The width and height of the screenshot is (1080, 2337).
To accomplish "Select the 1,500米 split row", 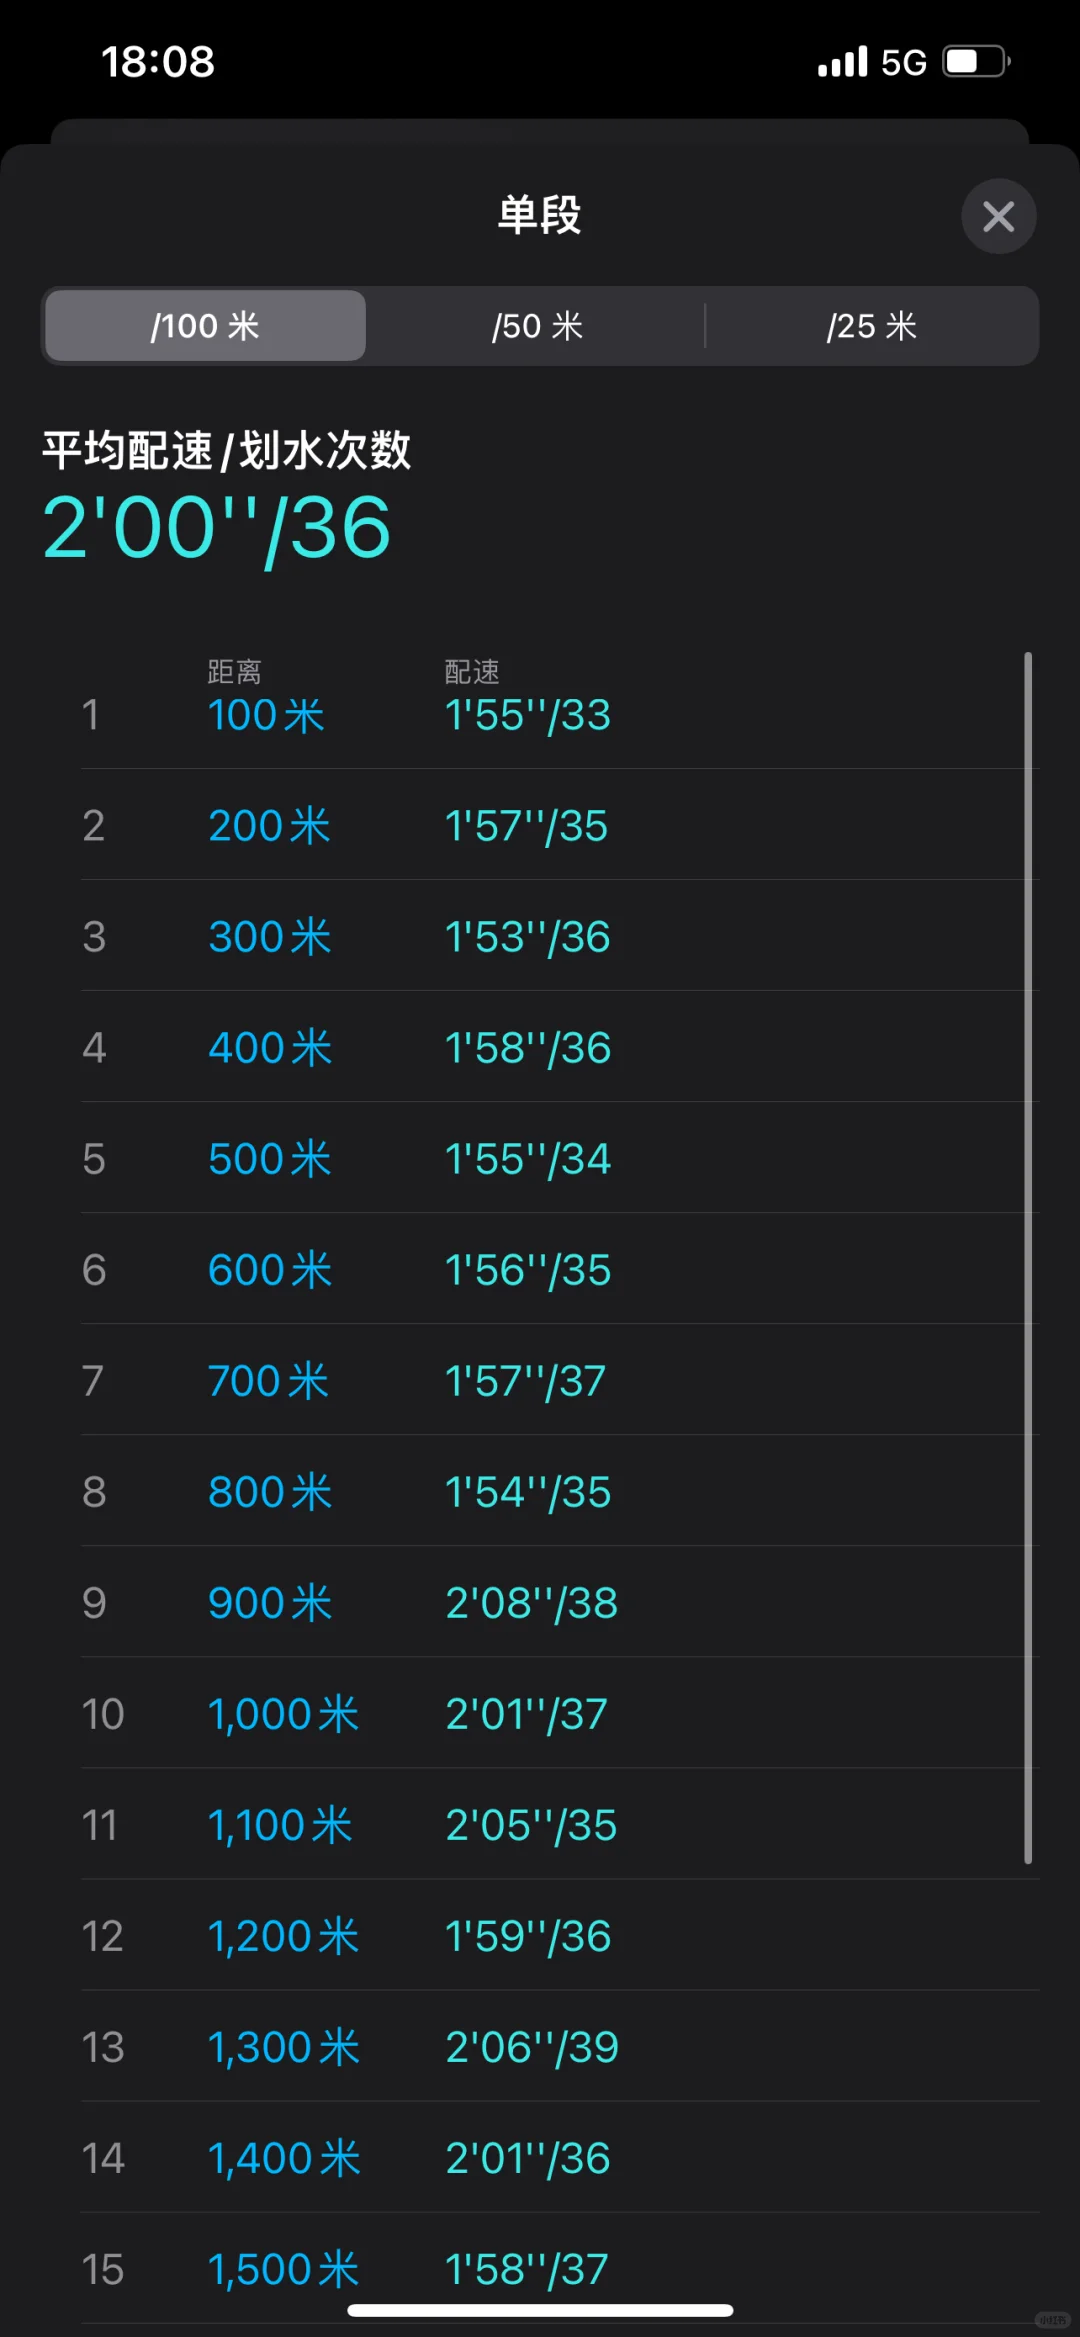I will pyautogui.click(x=560, y=2268).
